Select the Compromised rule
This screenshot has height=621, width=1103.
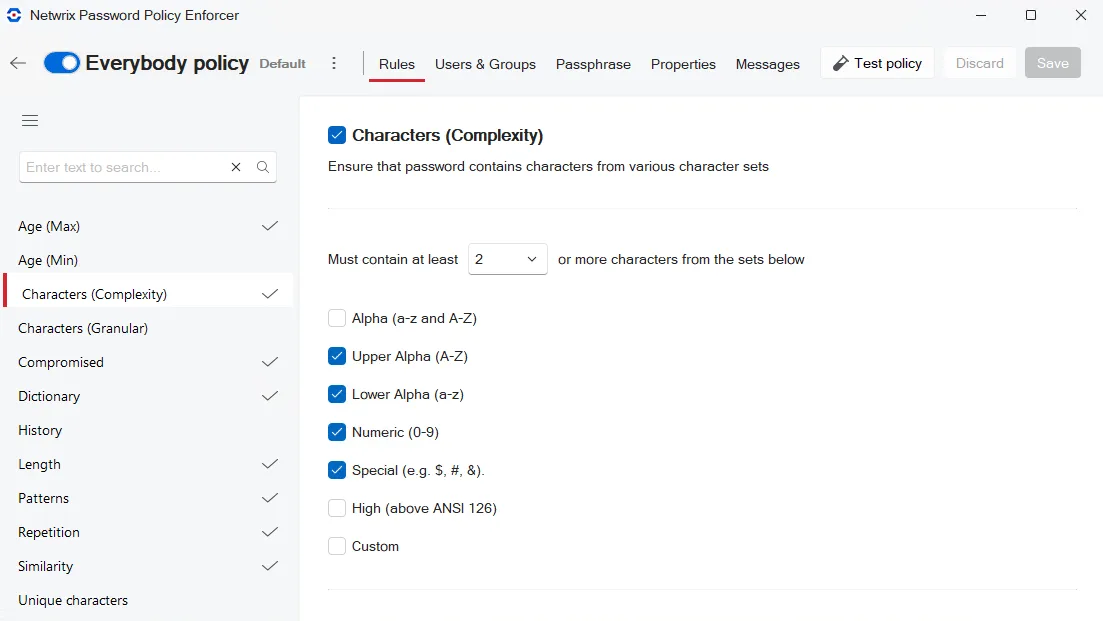(x=148, y=362)
